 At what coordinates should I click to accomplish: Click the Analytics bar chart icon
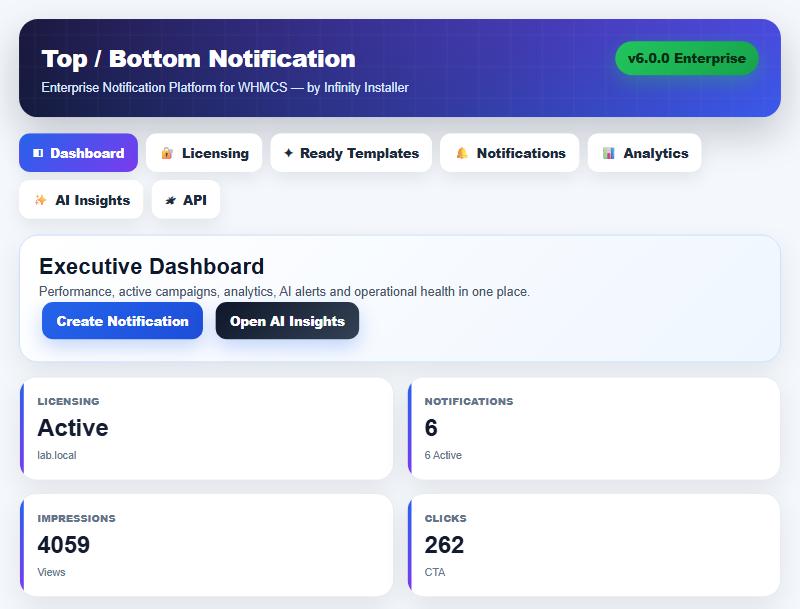(x=608, y=153)
